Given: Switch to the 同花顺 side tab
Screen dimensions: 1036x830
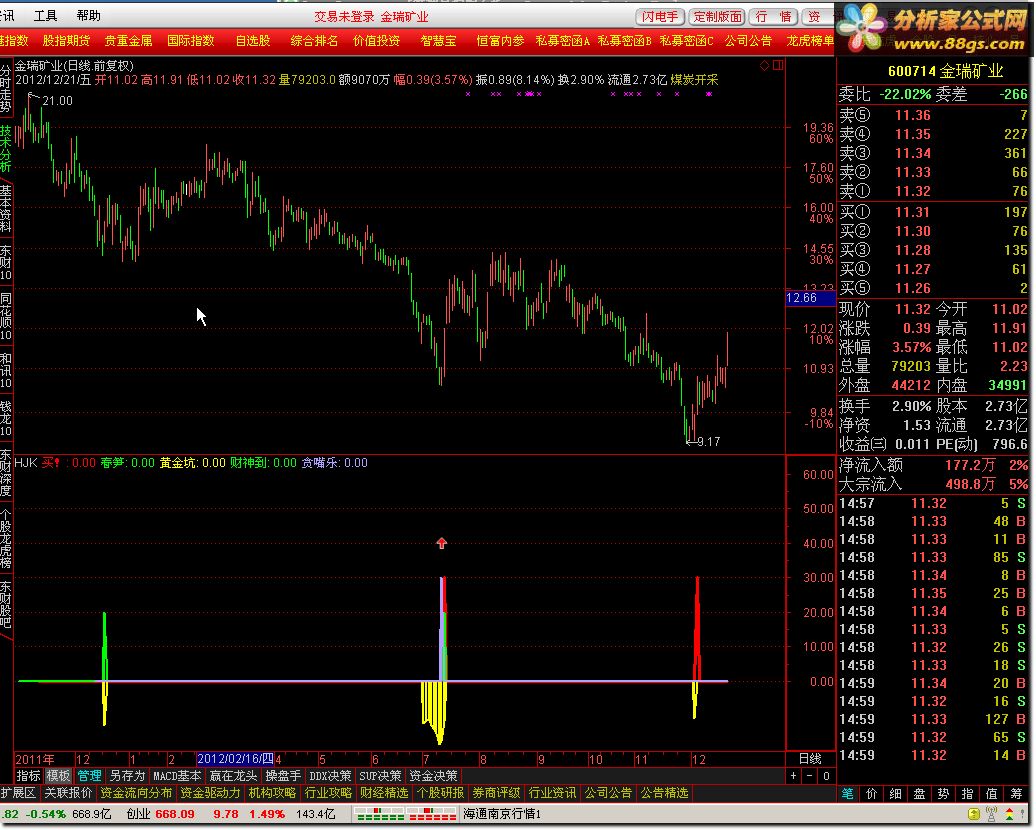Looking at the screenshot, I should 6,316.
